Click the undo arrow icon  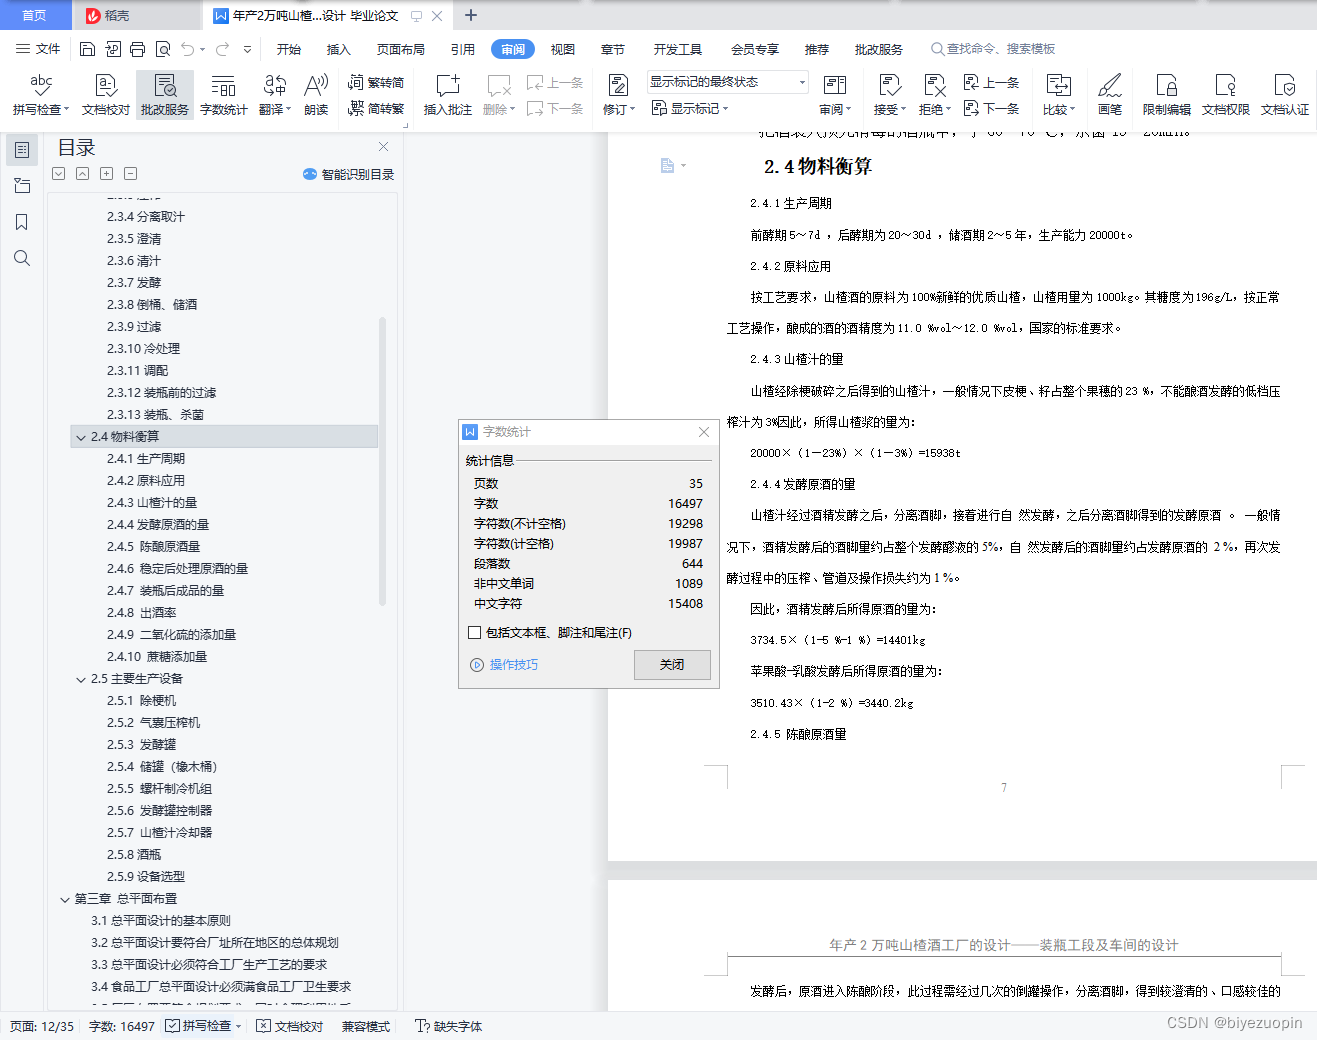188,49
